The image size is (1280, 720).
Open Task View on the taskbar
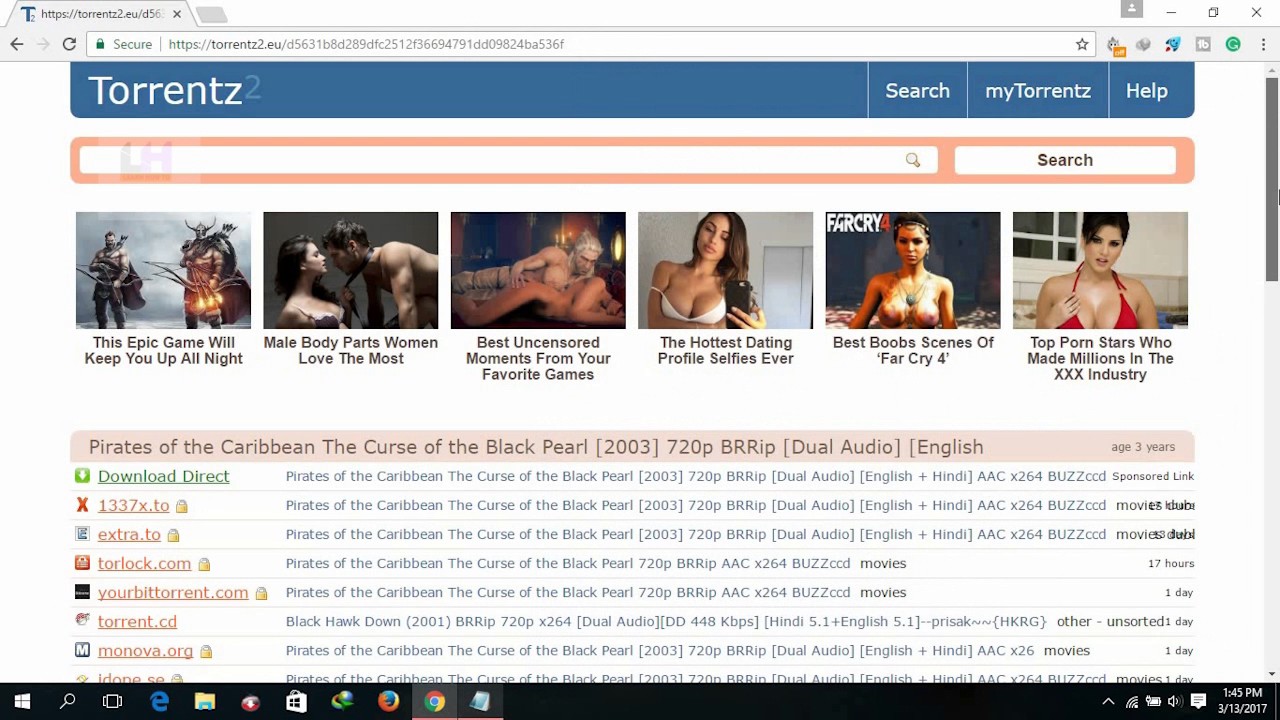coord(113,702)
